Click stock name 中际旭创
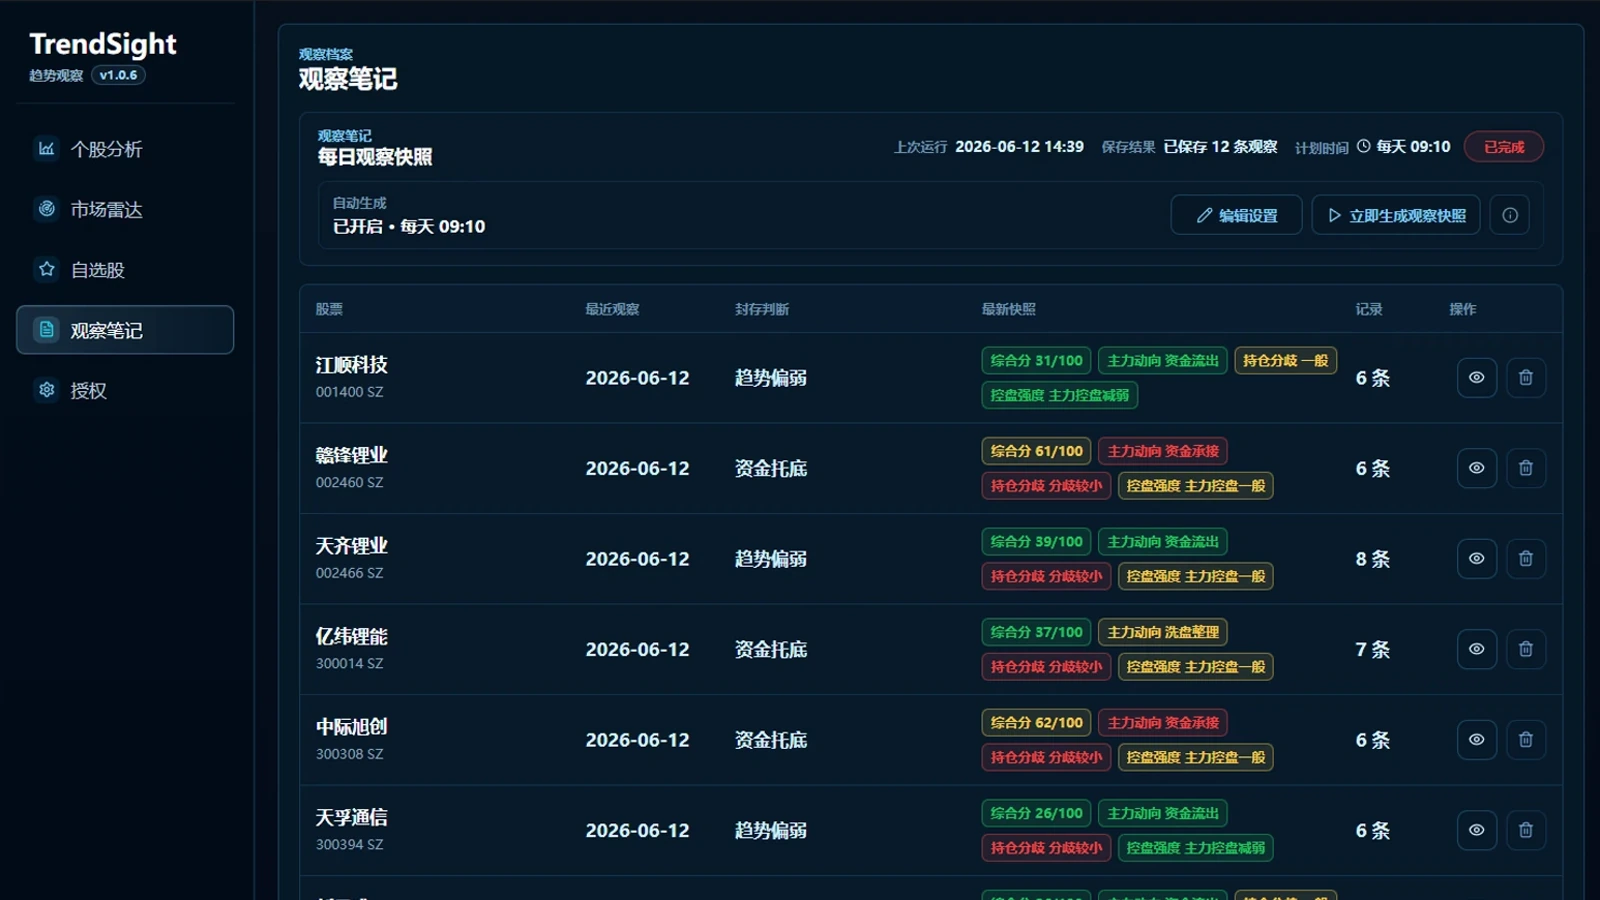 [352, 727]
